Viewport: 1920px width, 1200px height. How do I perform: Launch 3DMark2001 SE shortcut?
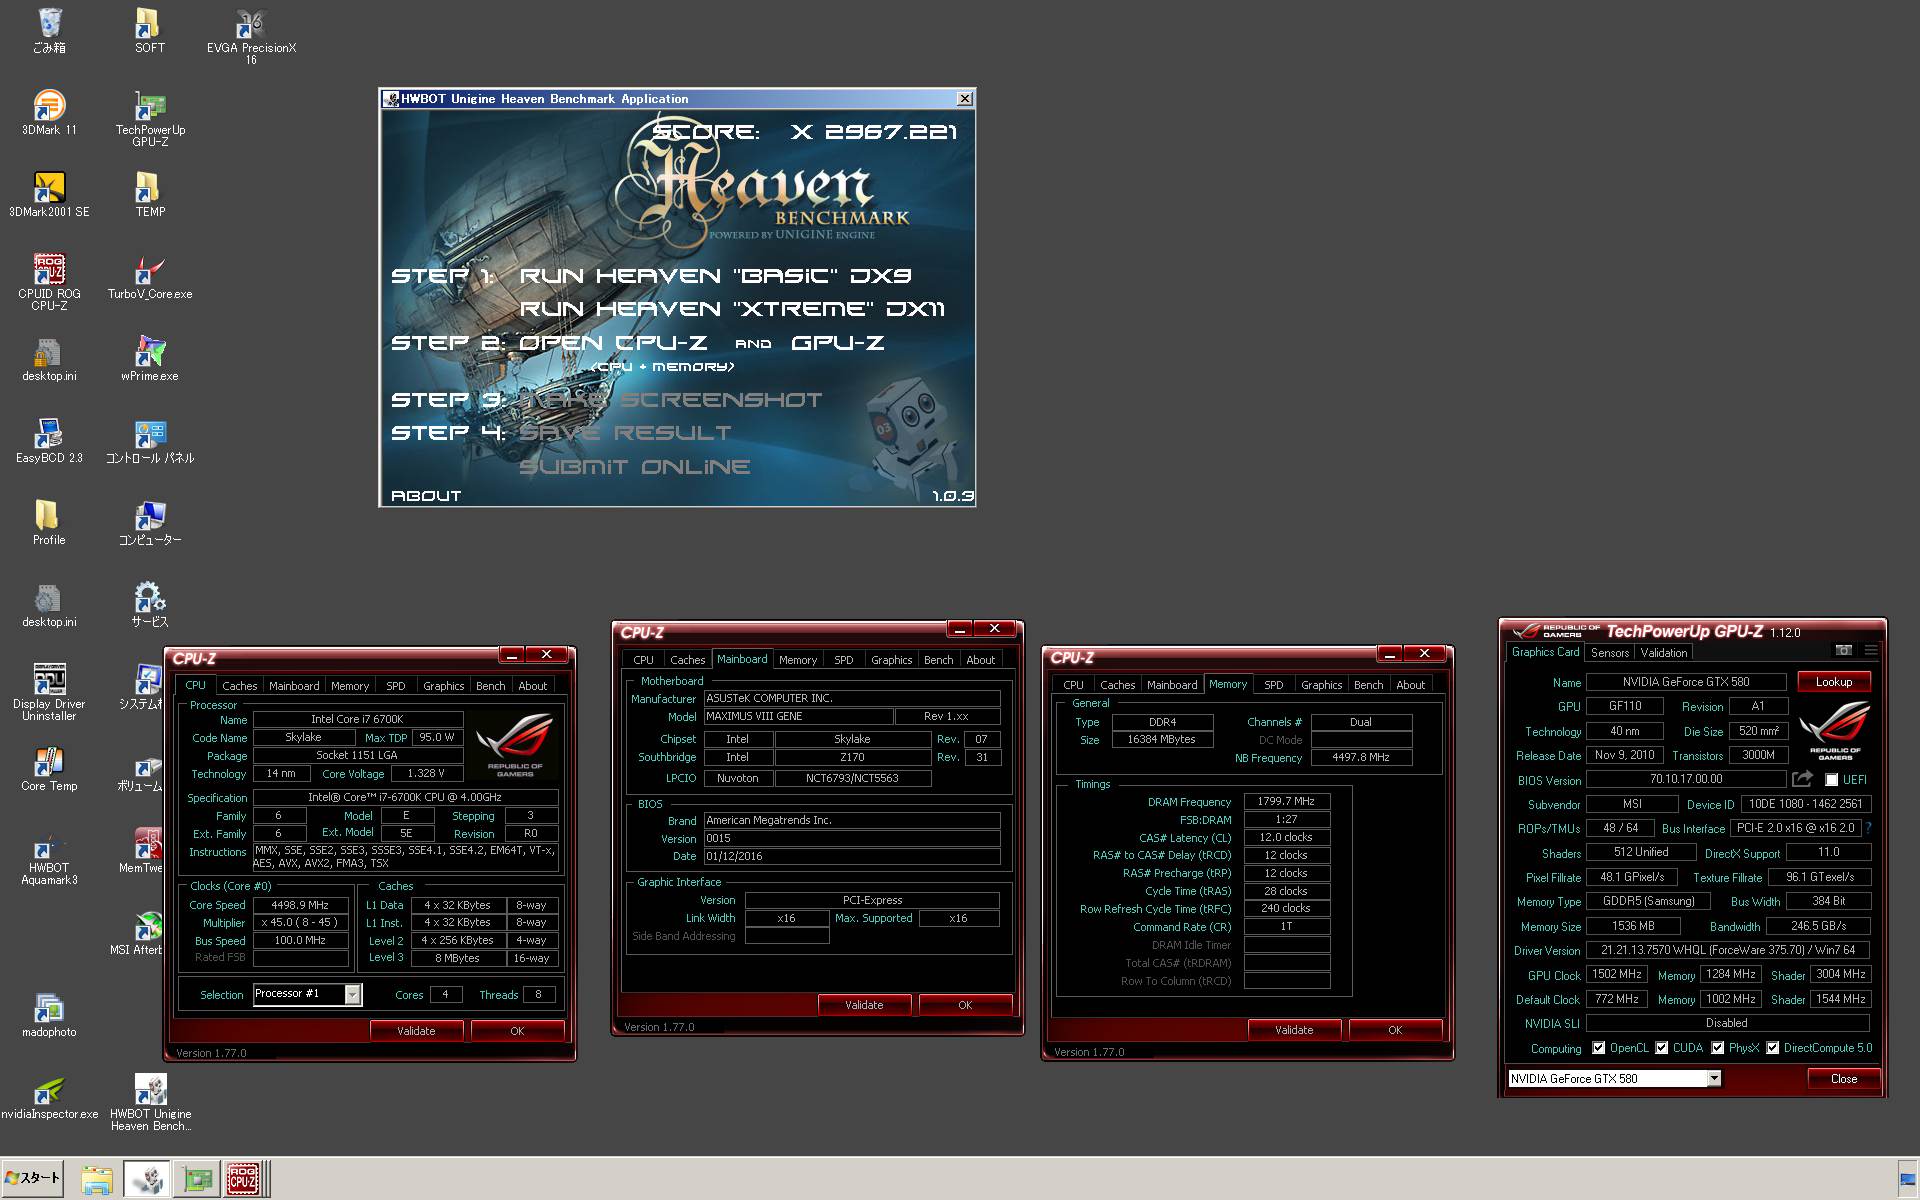tap(49, 194)
